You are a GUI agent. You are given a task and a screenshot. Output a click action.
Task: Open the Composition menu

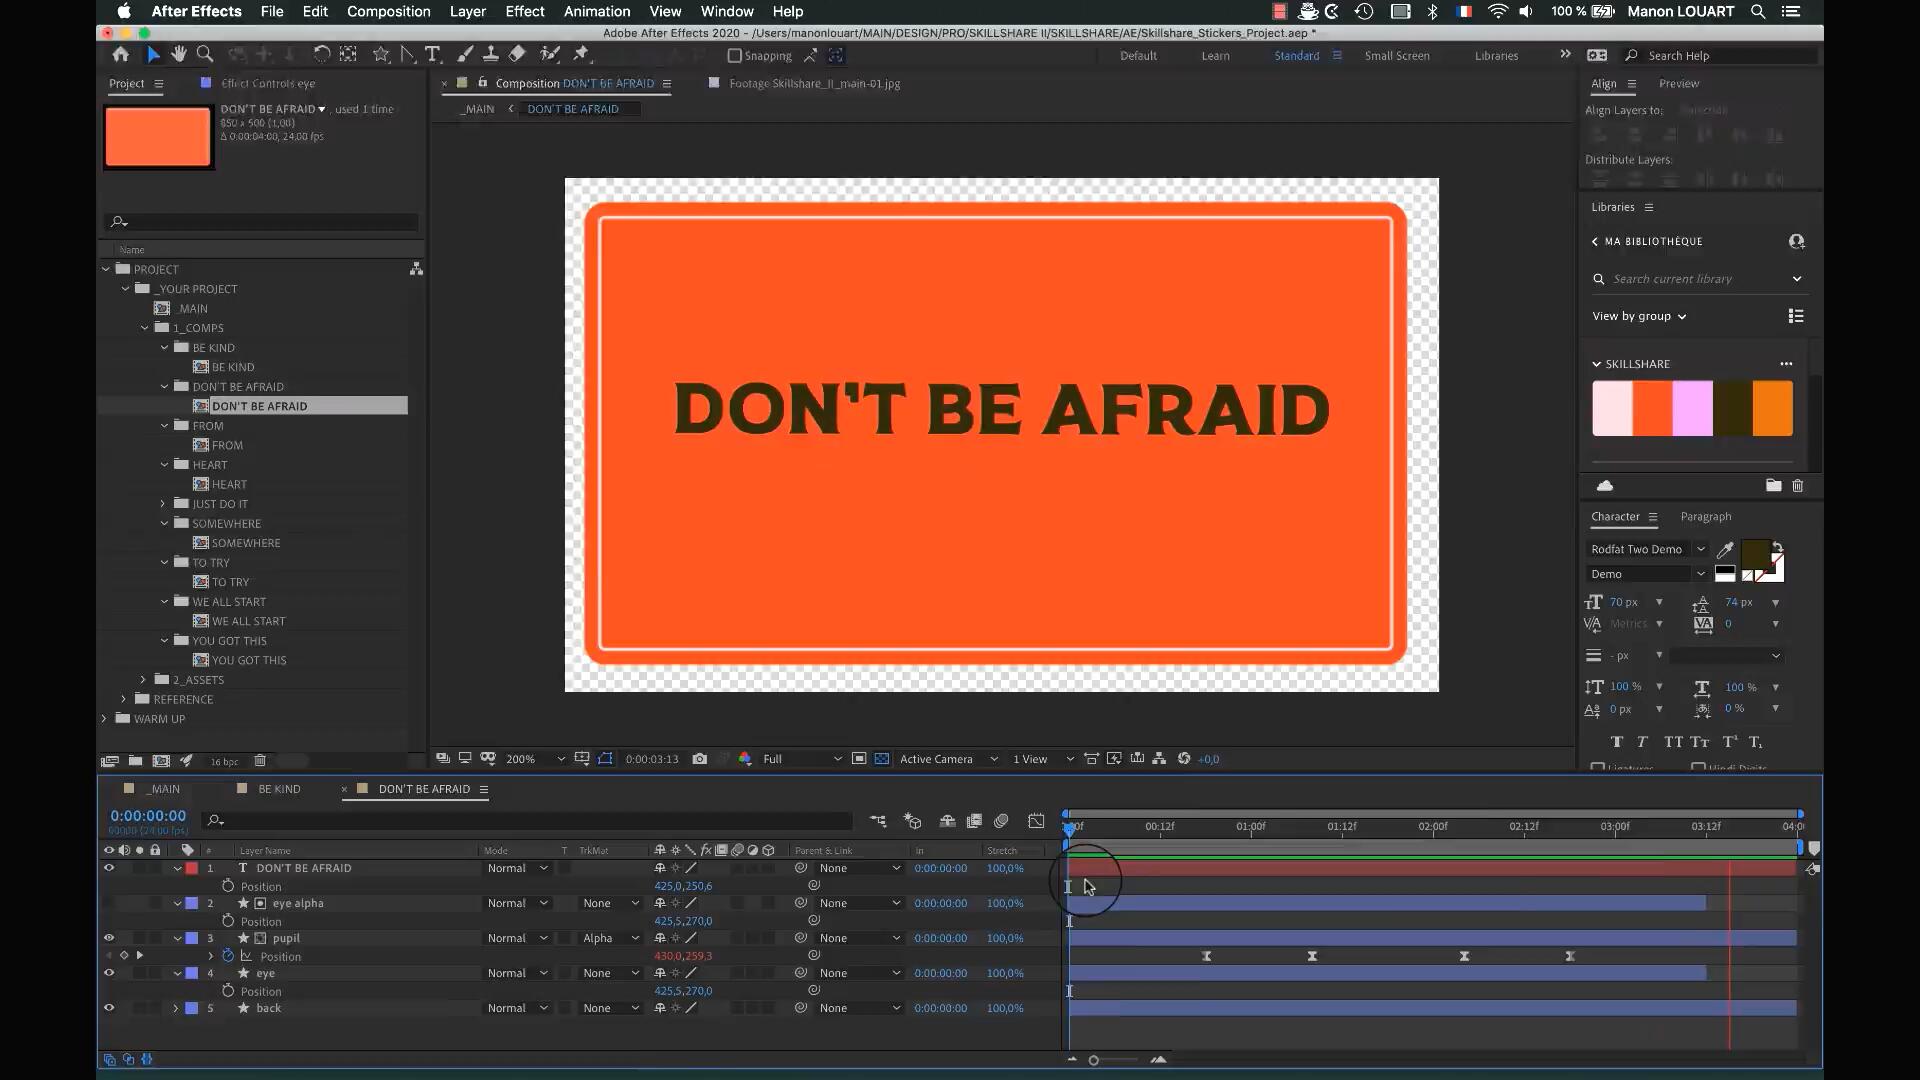[388, 11]
